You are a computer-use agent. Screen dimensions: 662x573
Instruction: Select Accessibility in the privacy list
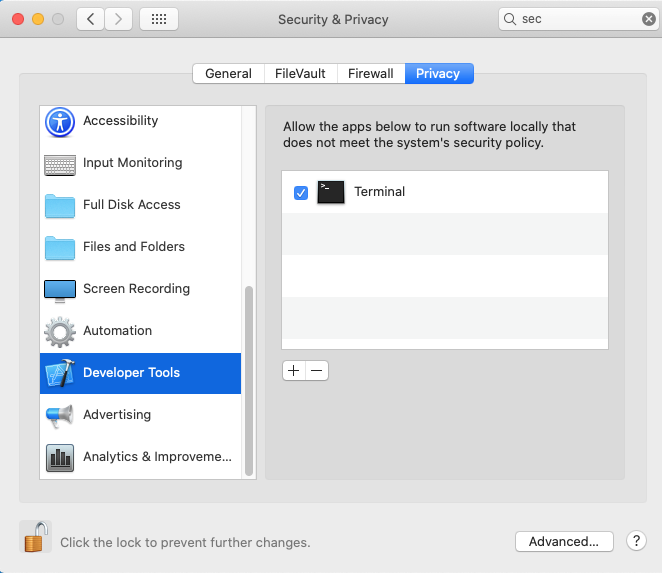120,121
